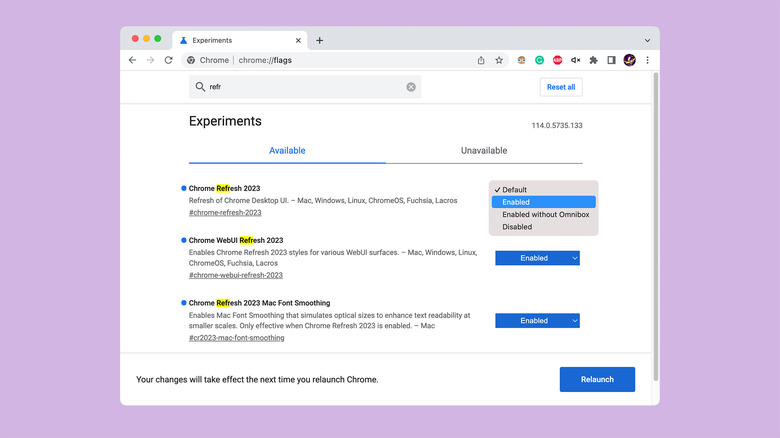
Task: Click the search flags field containing 'refr'
Action: click(x=305, y=87)
